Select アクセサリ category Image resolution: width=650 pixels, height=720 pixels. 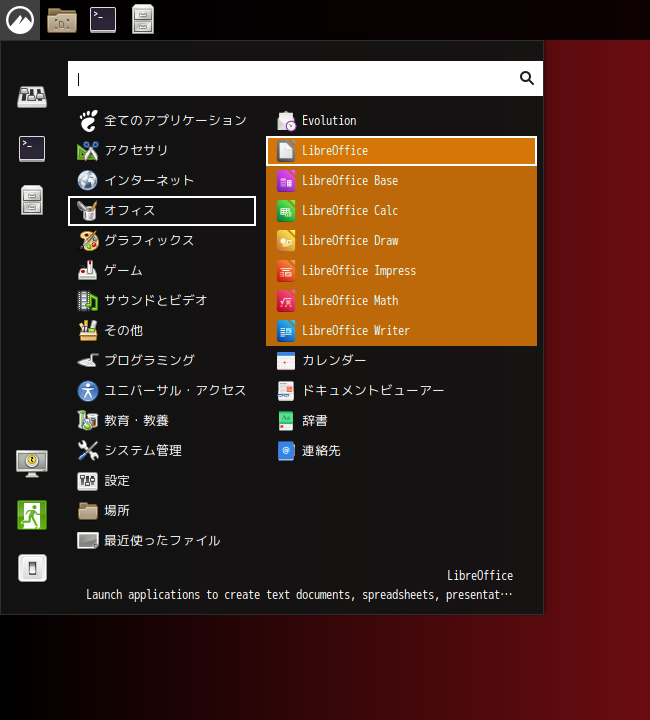tap(162, 151)
